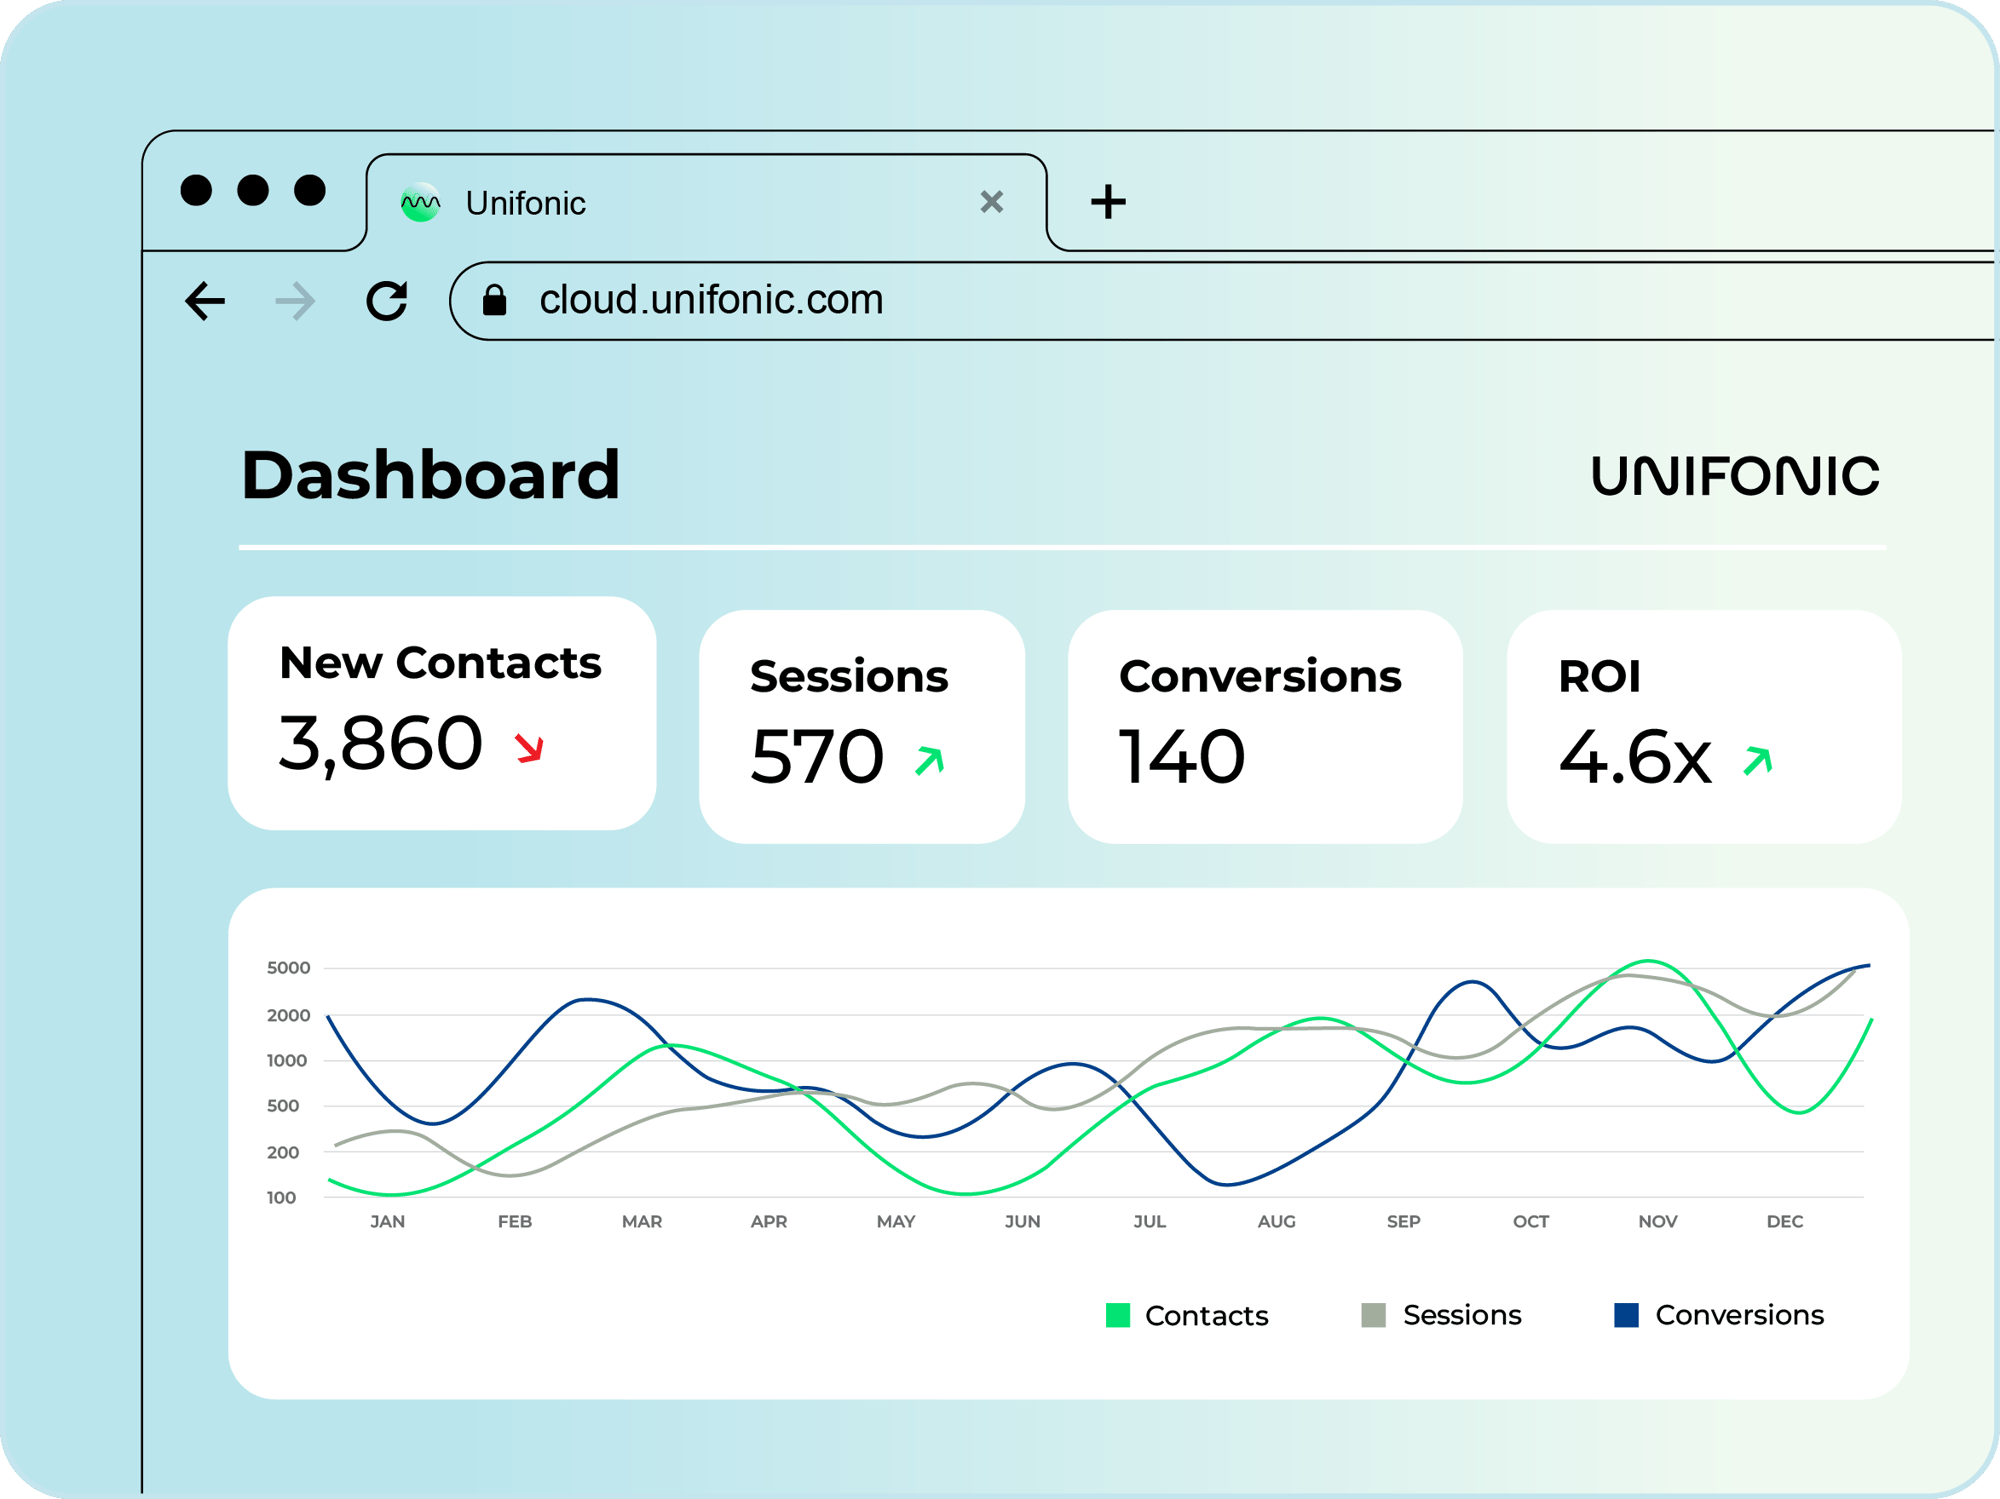
Task: Open the Conversions card
Action: tap(1265, 727)
